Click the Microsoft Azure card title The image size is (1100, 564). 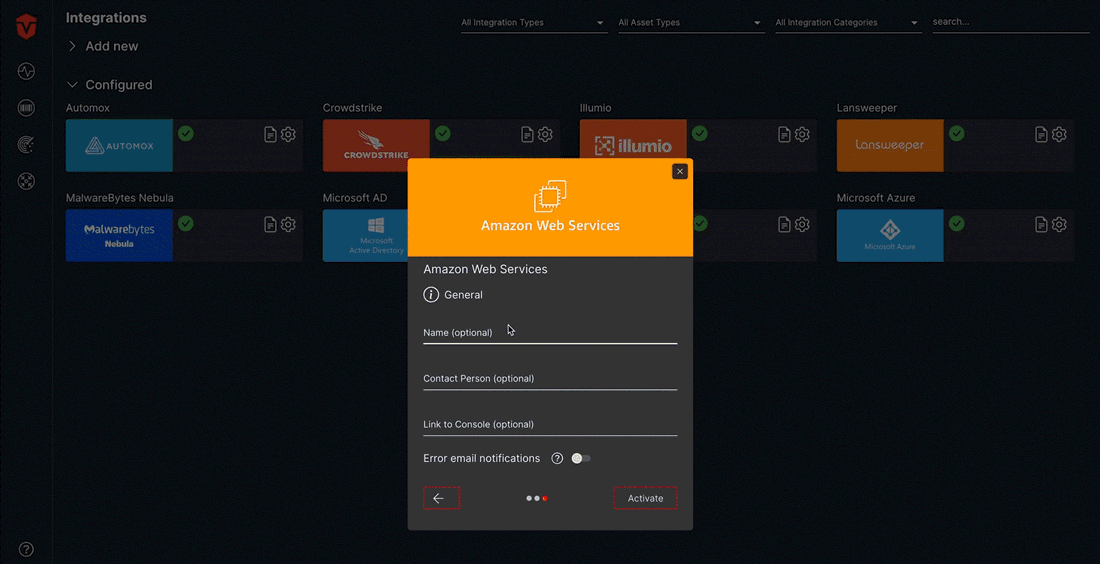point(876,198)
